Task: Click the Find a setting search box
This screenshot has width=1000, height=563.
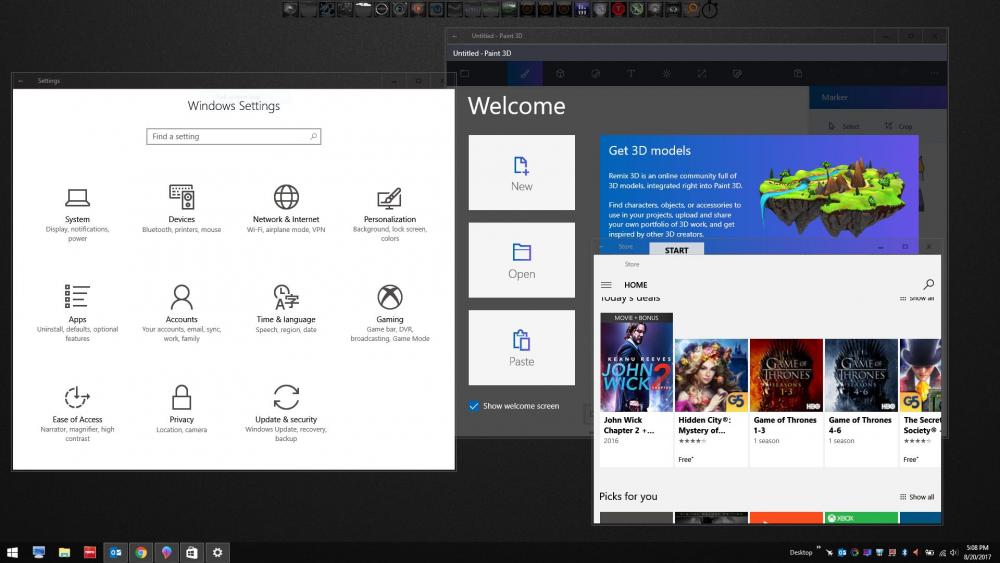Action: pyautogui.click(x=235, y=136)
